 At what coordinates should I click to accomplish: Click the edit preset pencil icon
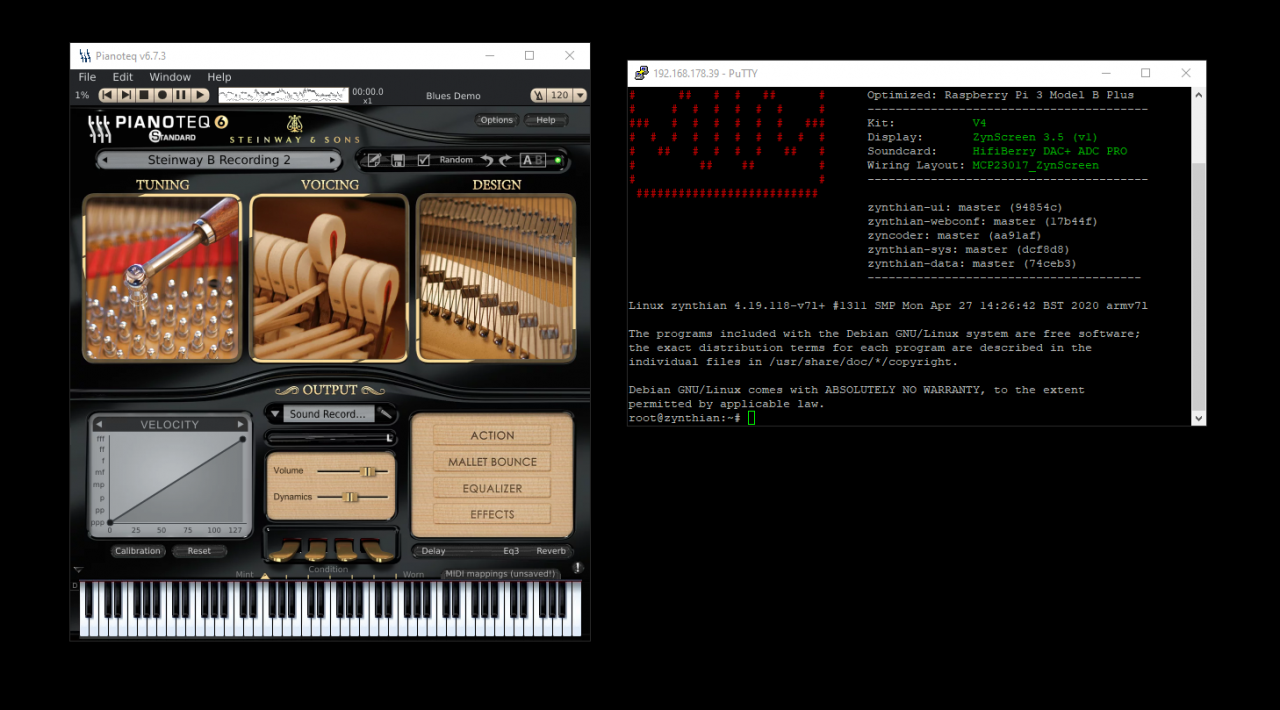click(x=374, y=160)
